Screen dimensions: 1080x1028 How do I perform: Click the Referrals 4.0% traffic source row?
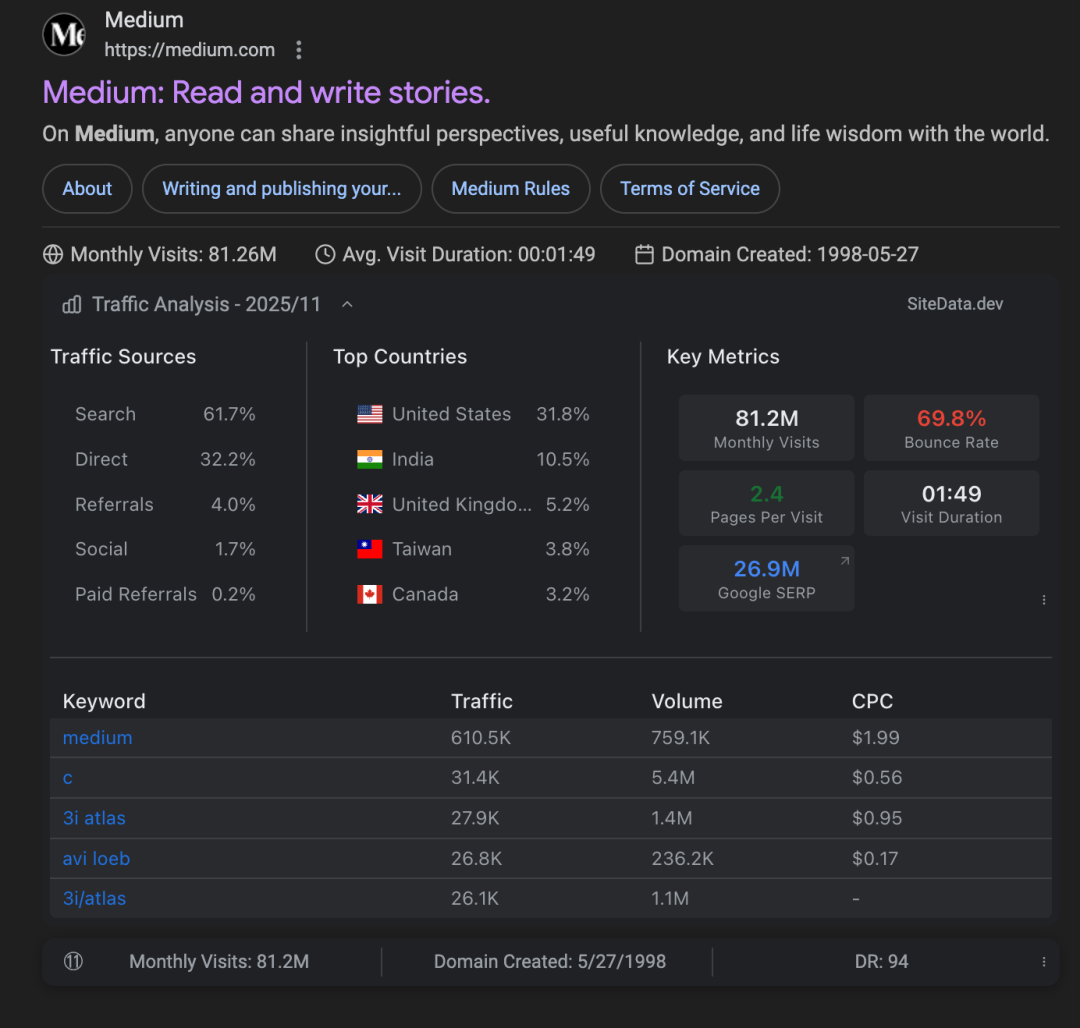165,504
